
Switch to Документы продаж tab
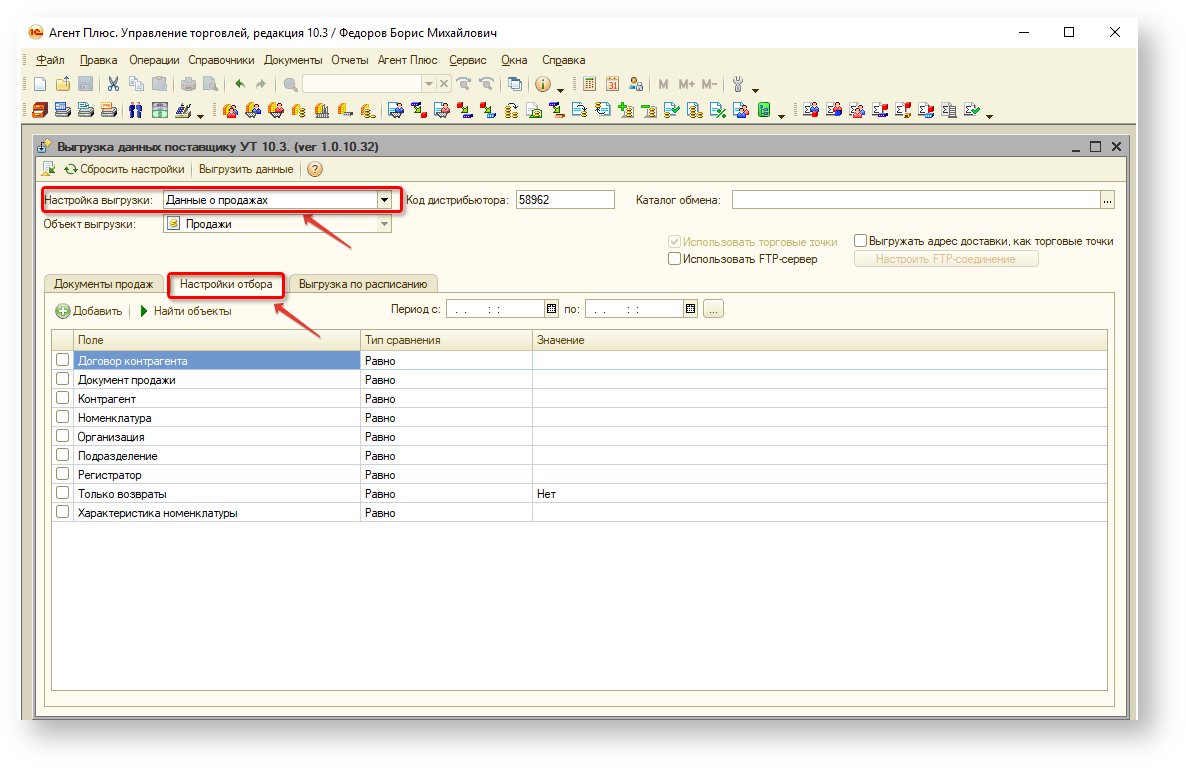104,284
